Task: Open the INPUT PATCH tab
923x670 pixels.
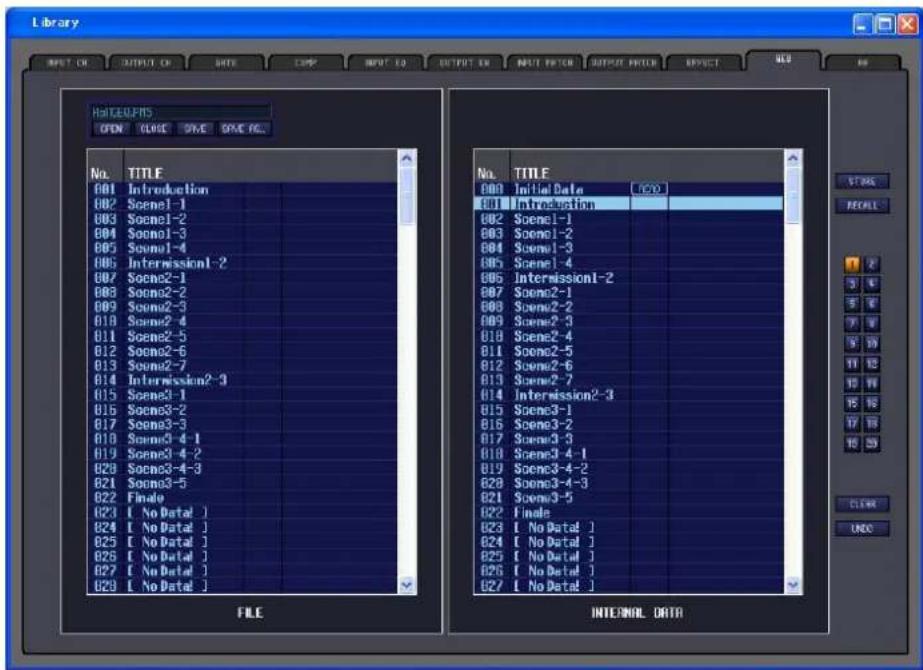Action: click(544, 63)
